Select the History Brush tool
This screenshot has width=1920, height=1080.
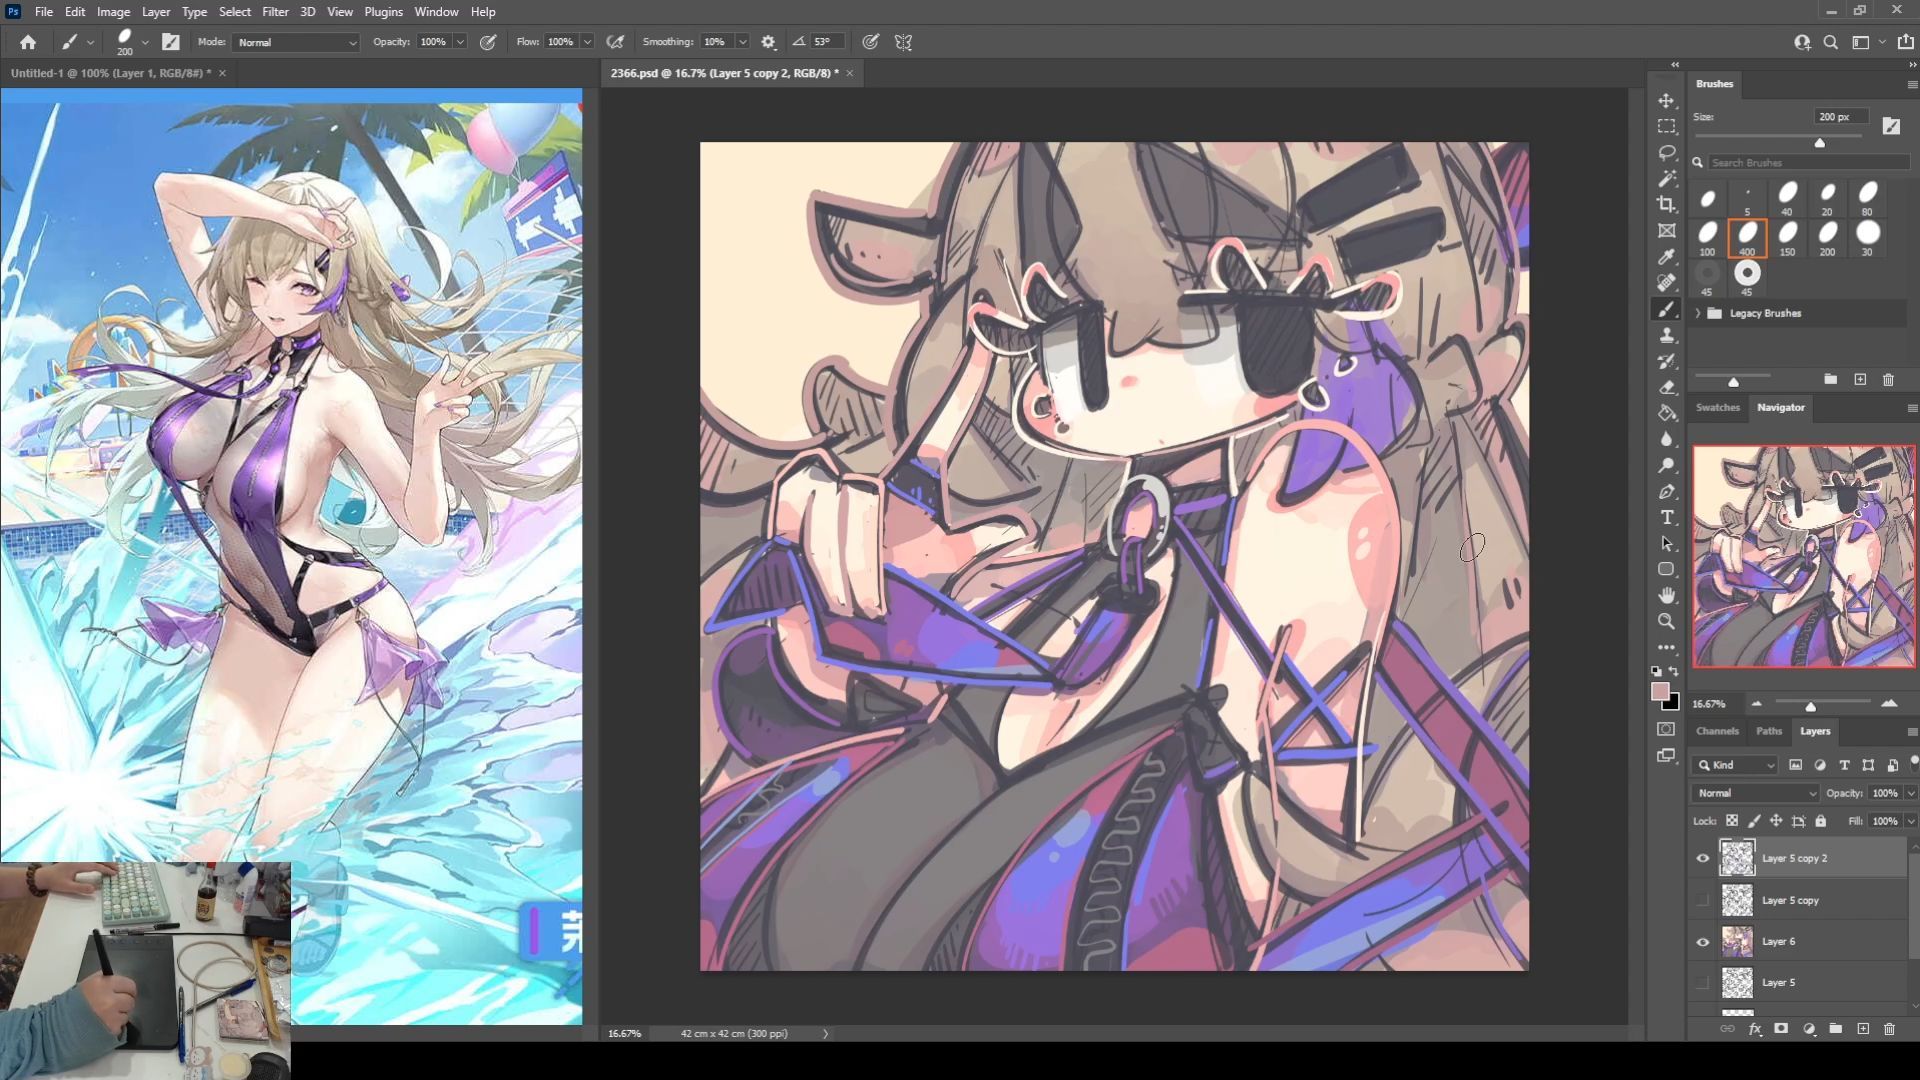[x=1666, y=362]
